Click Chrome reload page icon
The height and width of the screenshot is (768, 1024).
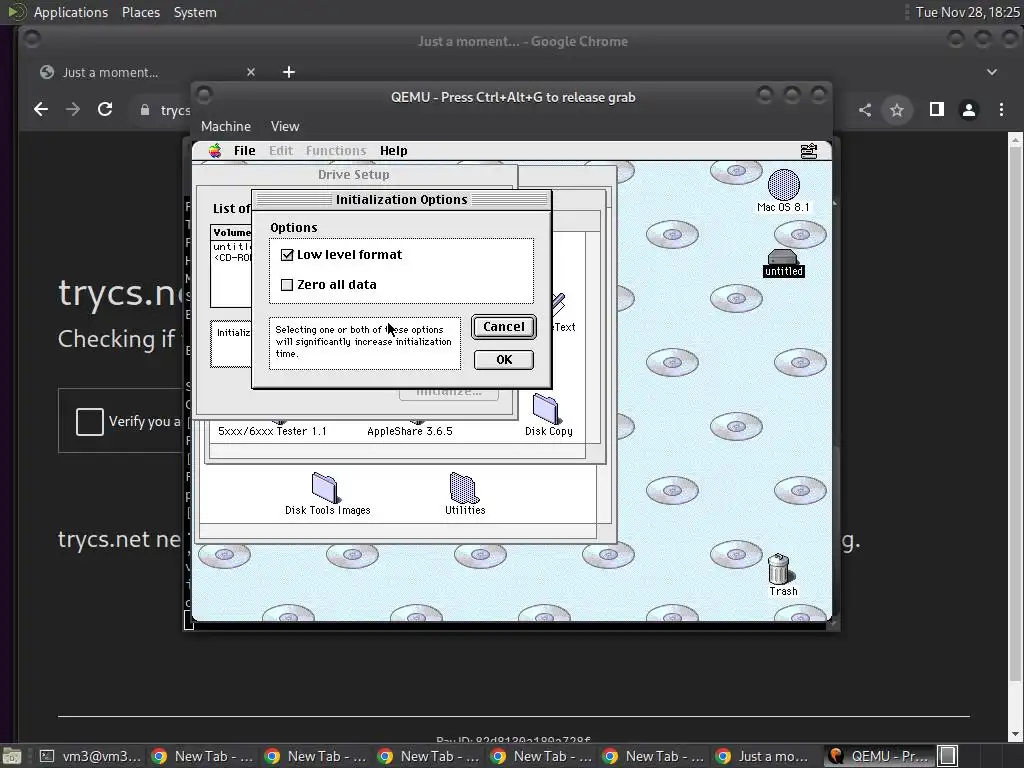coord(104,110)
